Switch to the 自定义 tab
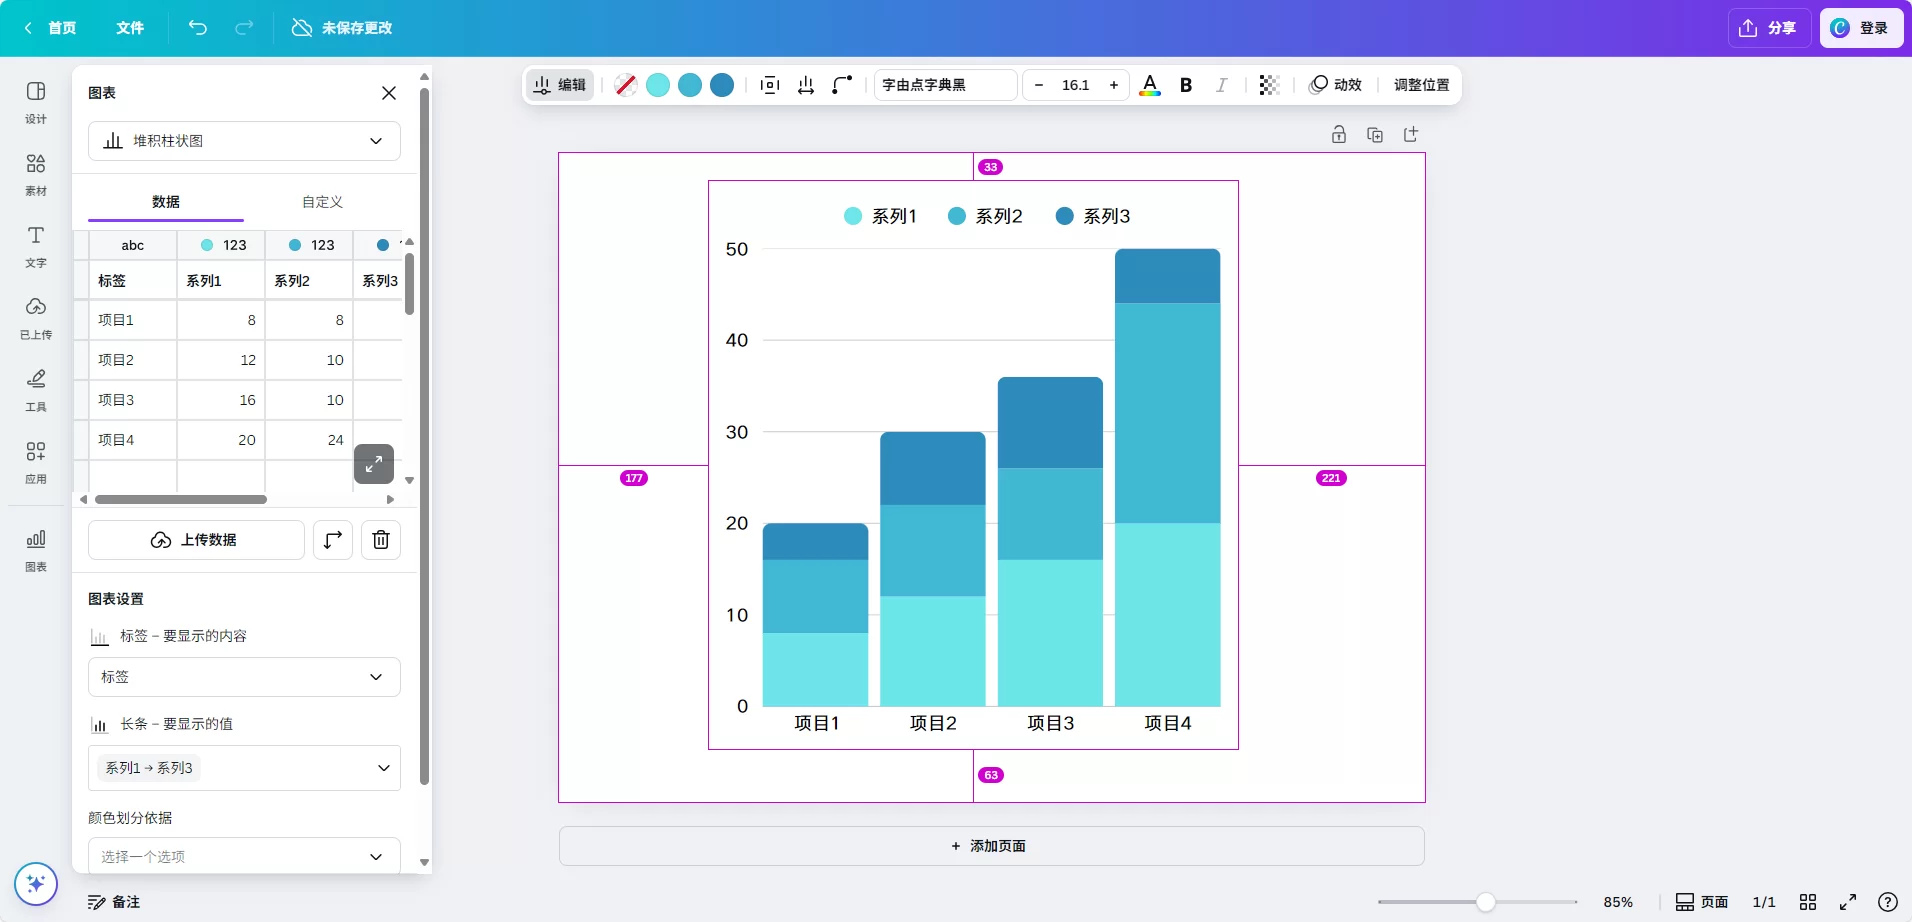The image size is (1912, 922). [322, 202]
